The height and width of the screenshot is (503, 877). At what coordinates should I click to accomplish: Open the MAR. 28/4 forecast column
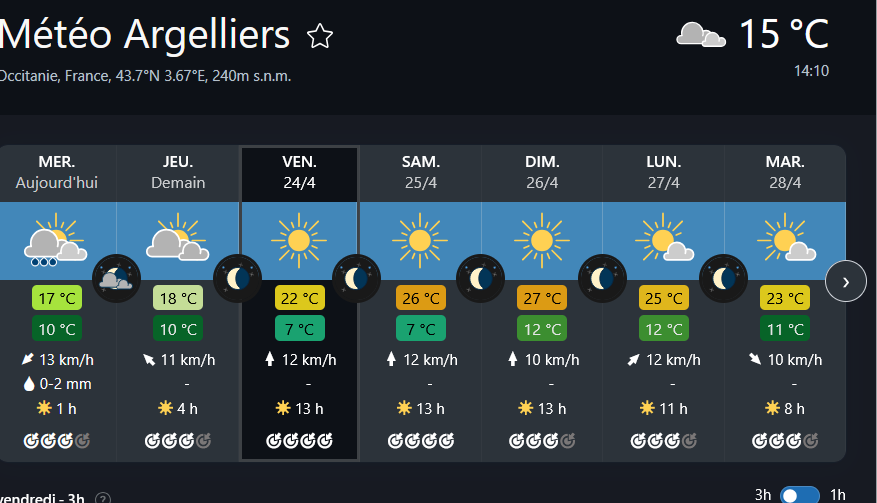pyautogui.click(x=785, y=172)
